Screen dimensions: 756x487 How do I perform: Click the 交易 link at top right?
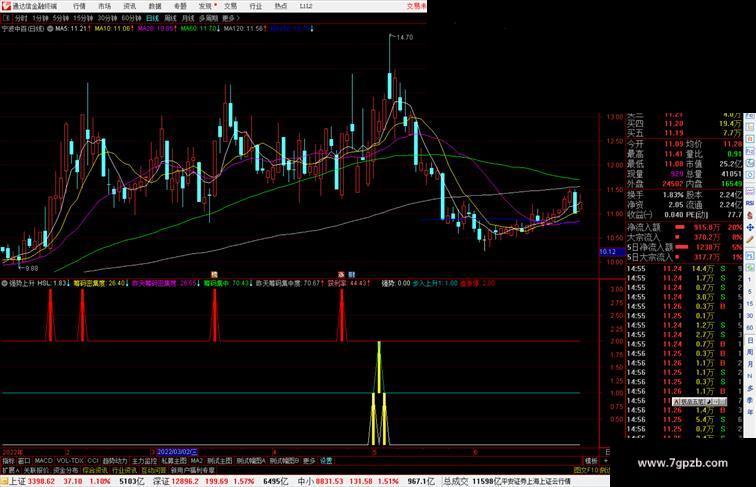click(x=416, y=6)
